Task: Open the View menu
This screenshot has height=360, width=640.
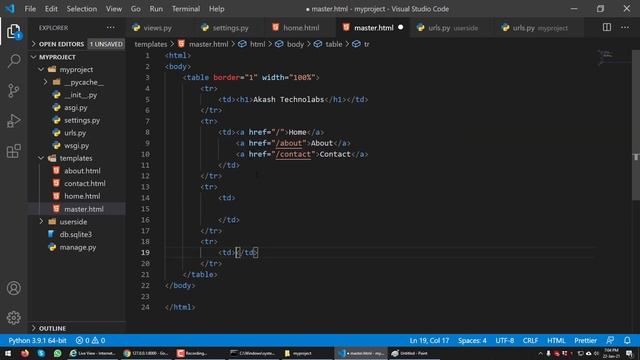Action: point(114,9)
